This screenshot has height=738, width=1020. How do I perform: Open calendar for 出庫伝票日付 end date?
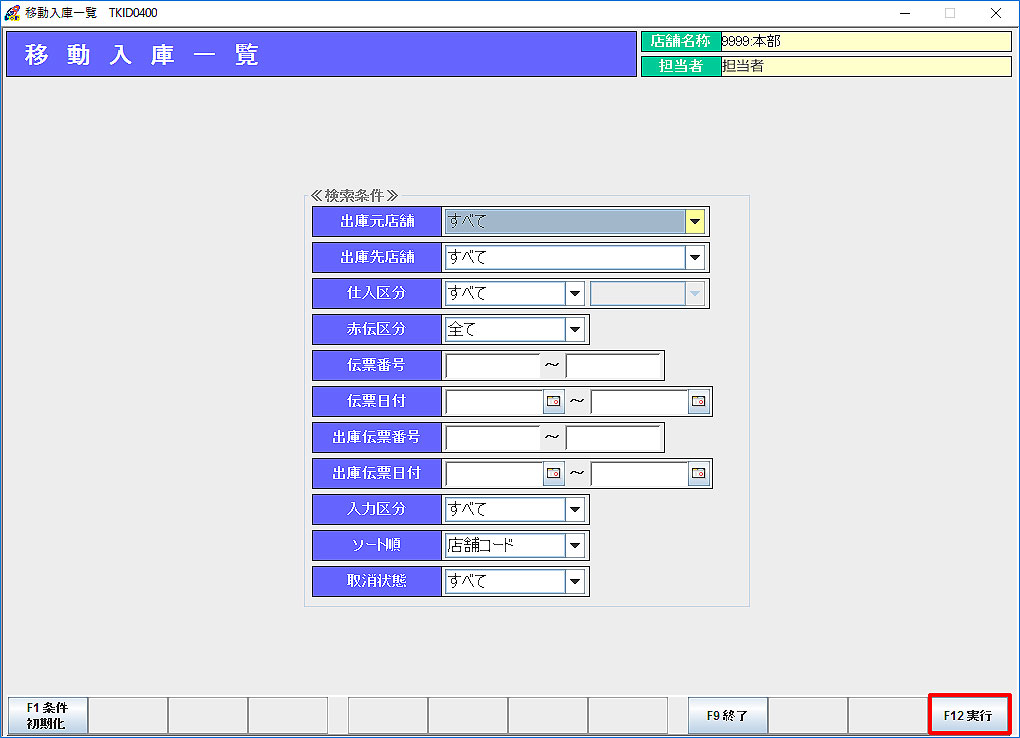pyautogui.click(x=699, y=474)
